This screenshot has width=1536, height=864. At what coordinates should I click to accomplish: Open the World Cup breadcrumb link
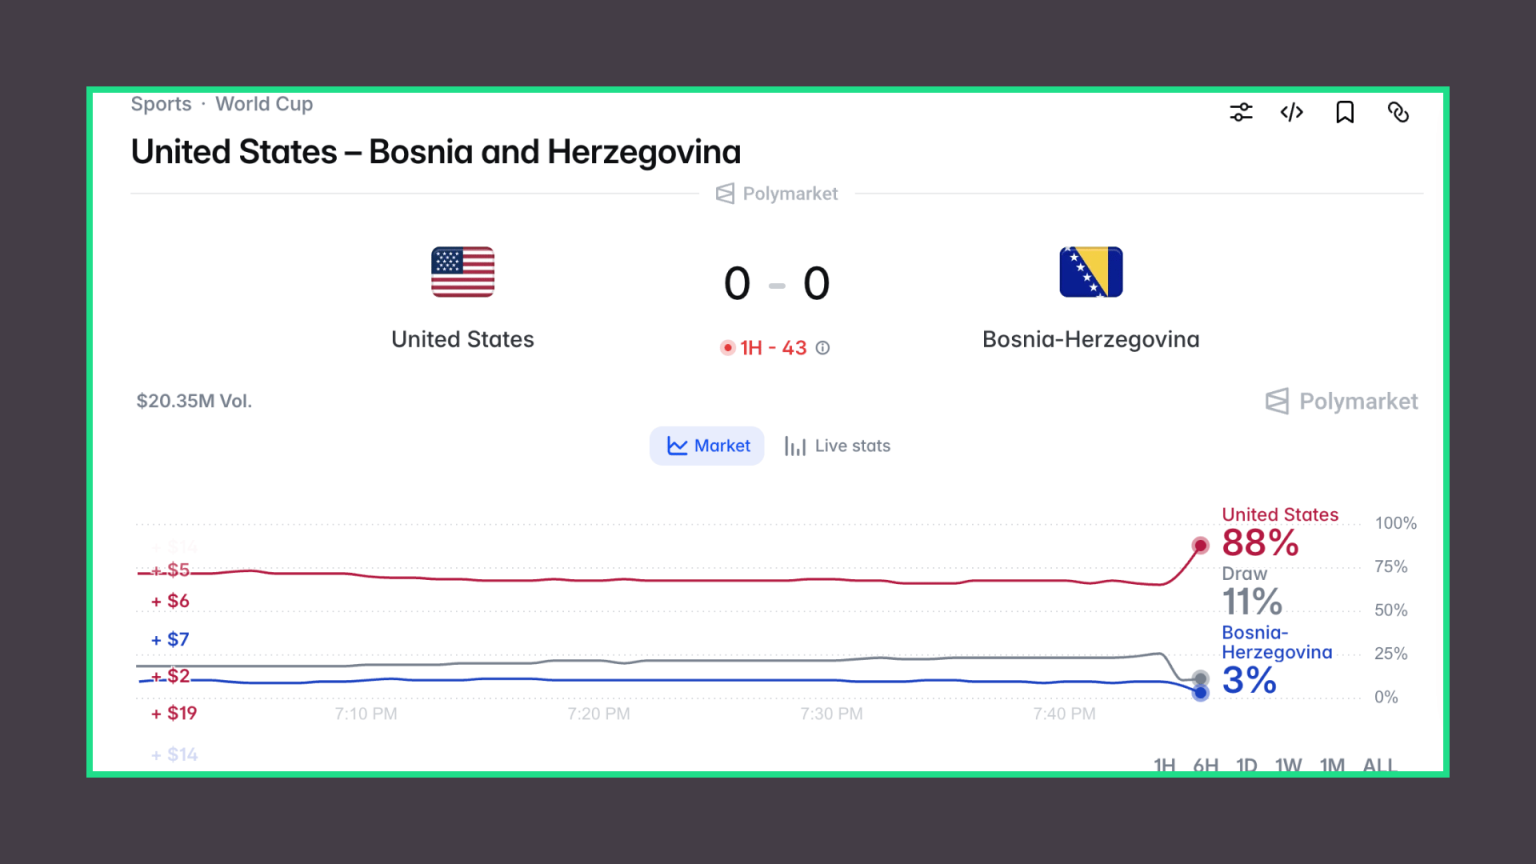pyautogui.click(x=264, y=104)
